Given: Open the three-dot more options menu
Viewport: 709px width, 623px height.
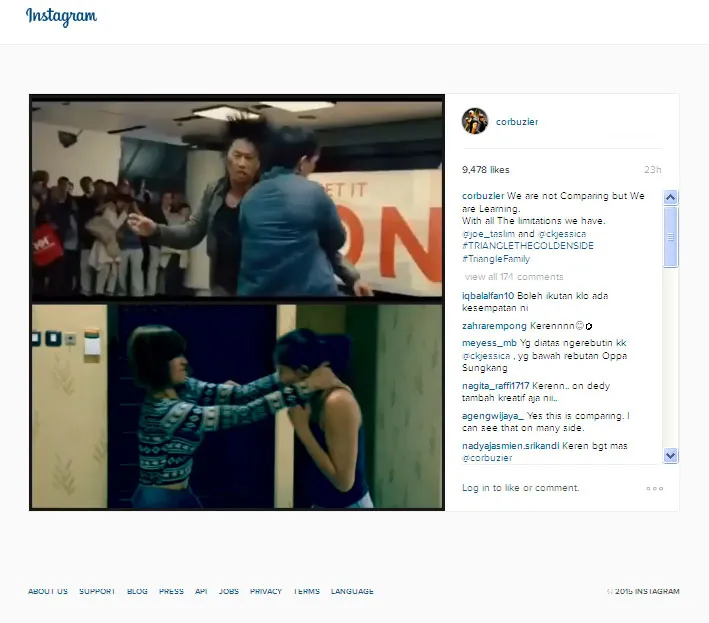Looking at the screenshot, I should pos(654,488).
